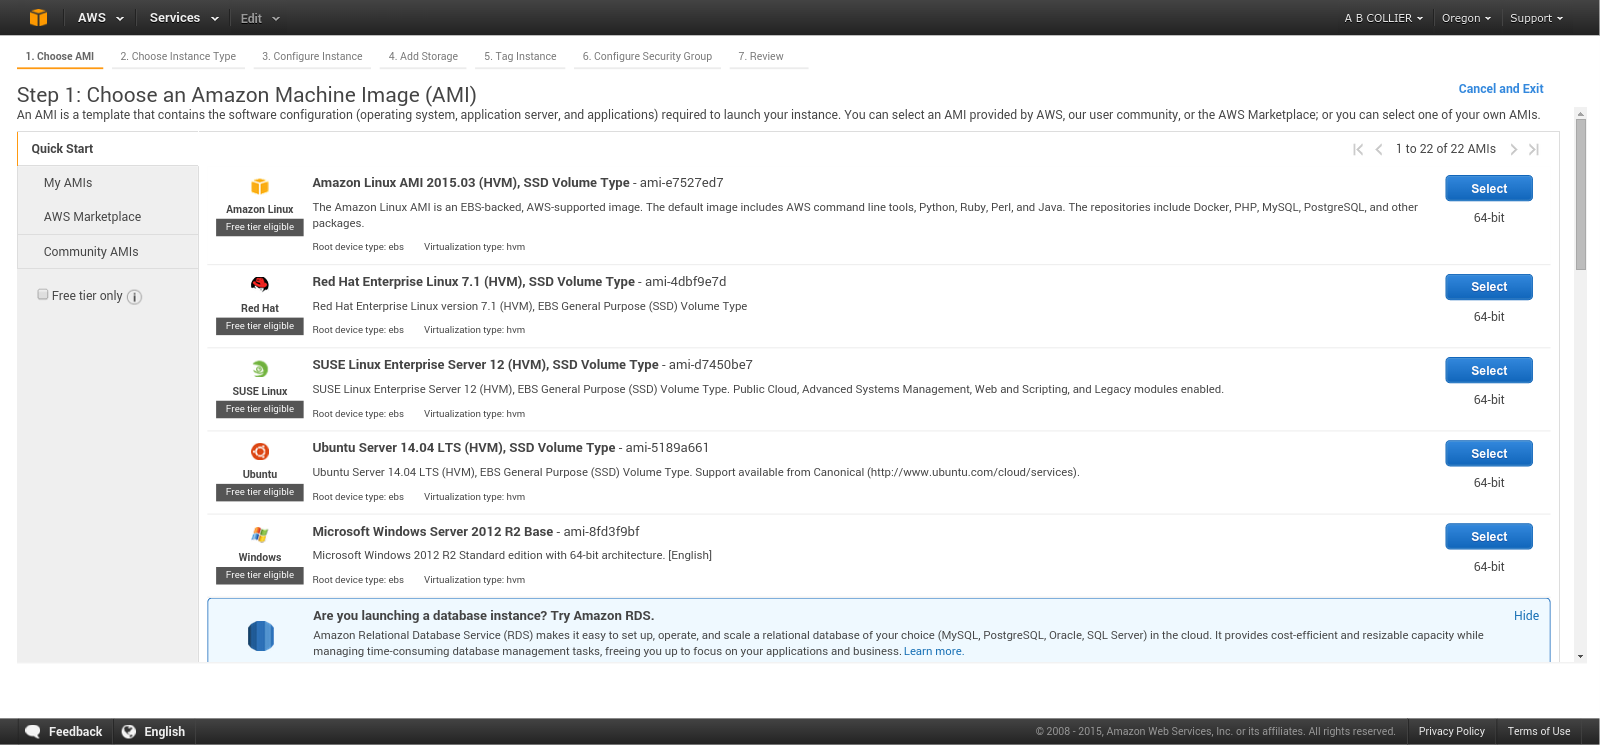Go to the next page of AMIs arrow
This screenshot has width=1600, height=745.
coord(1514,149)
